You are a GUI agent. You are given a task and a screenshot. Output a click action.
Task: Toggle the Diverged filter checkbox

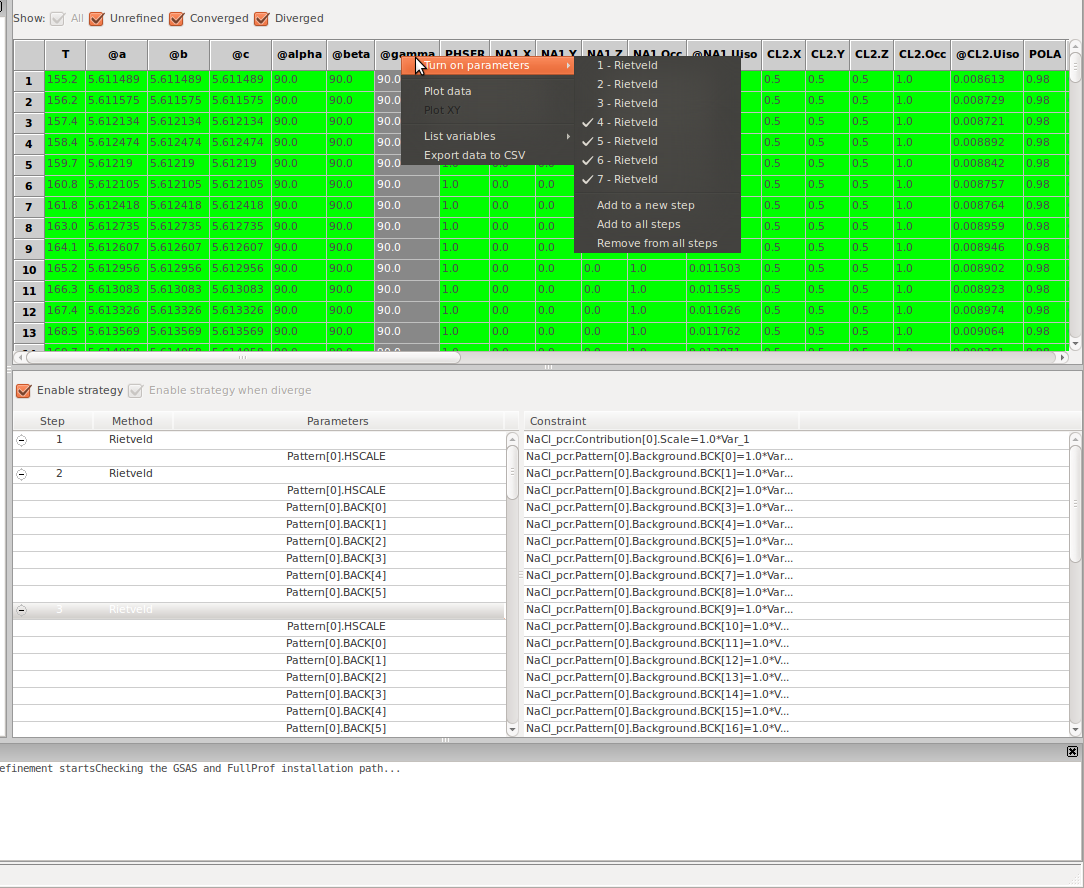(261, 19)
